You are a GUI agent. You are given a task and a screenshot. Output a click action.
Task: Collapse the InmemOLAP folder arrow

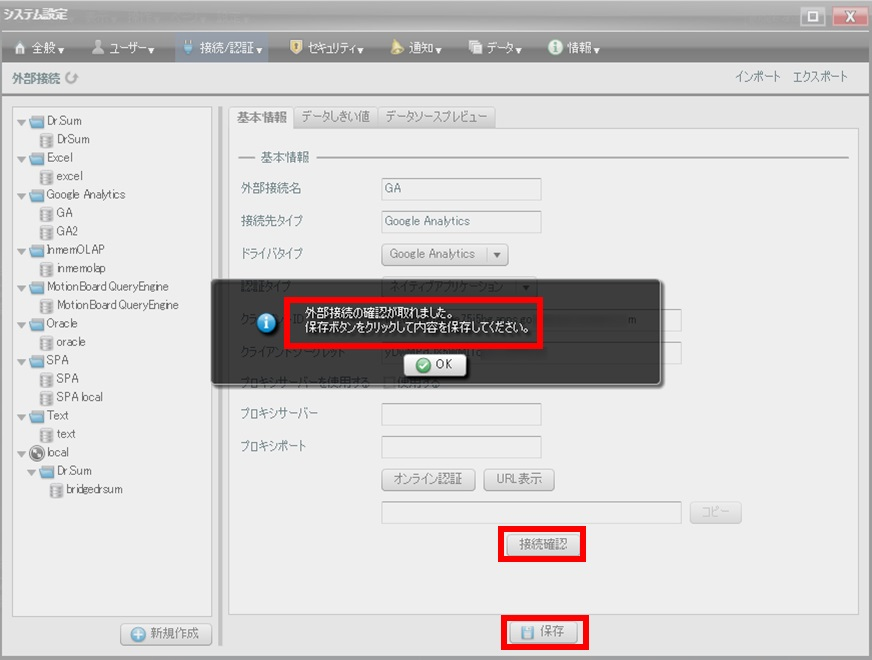22,251
